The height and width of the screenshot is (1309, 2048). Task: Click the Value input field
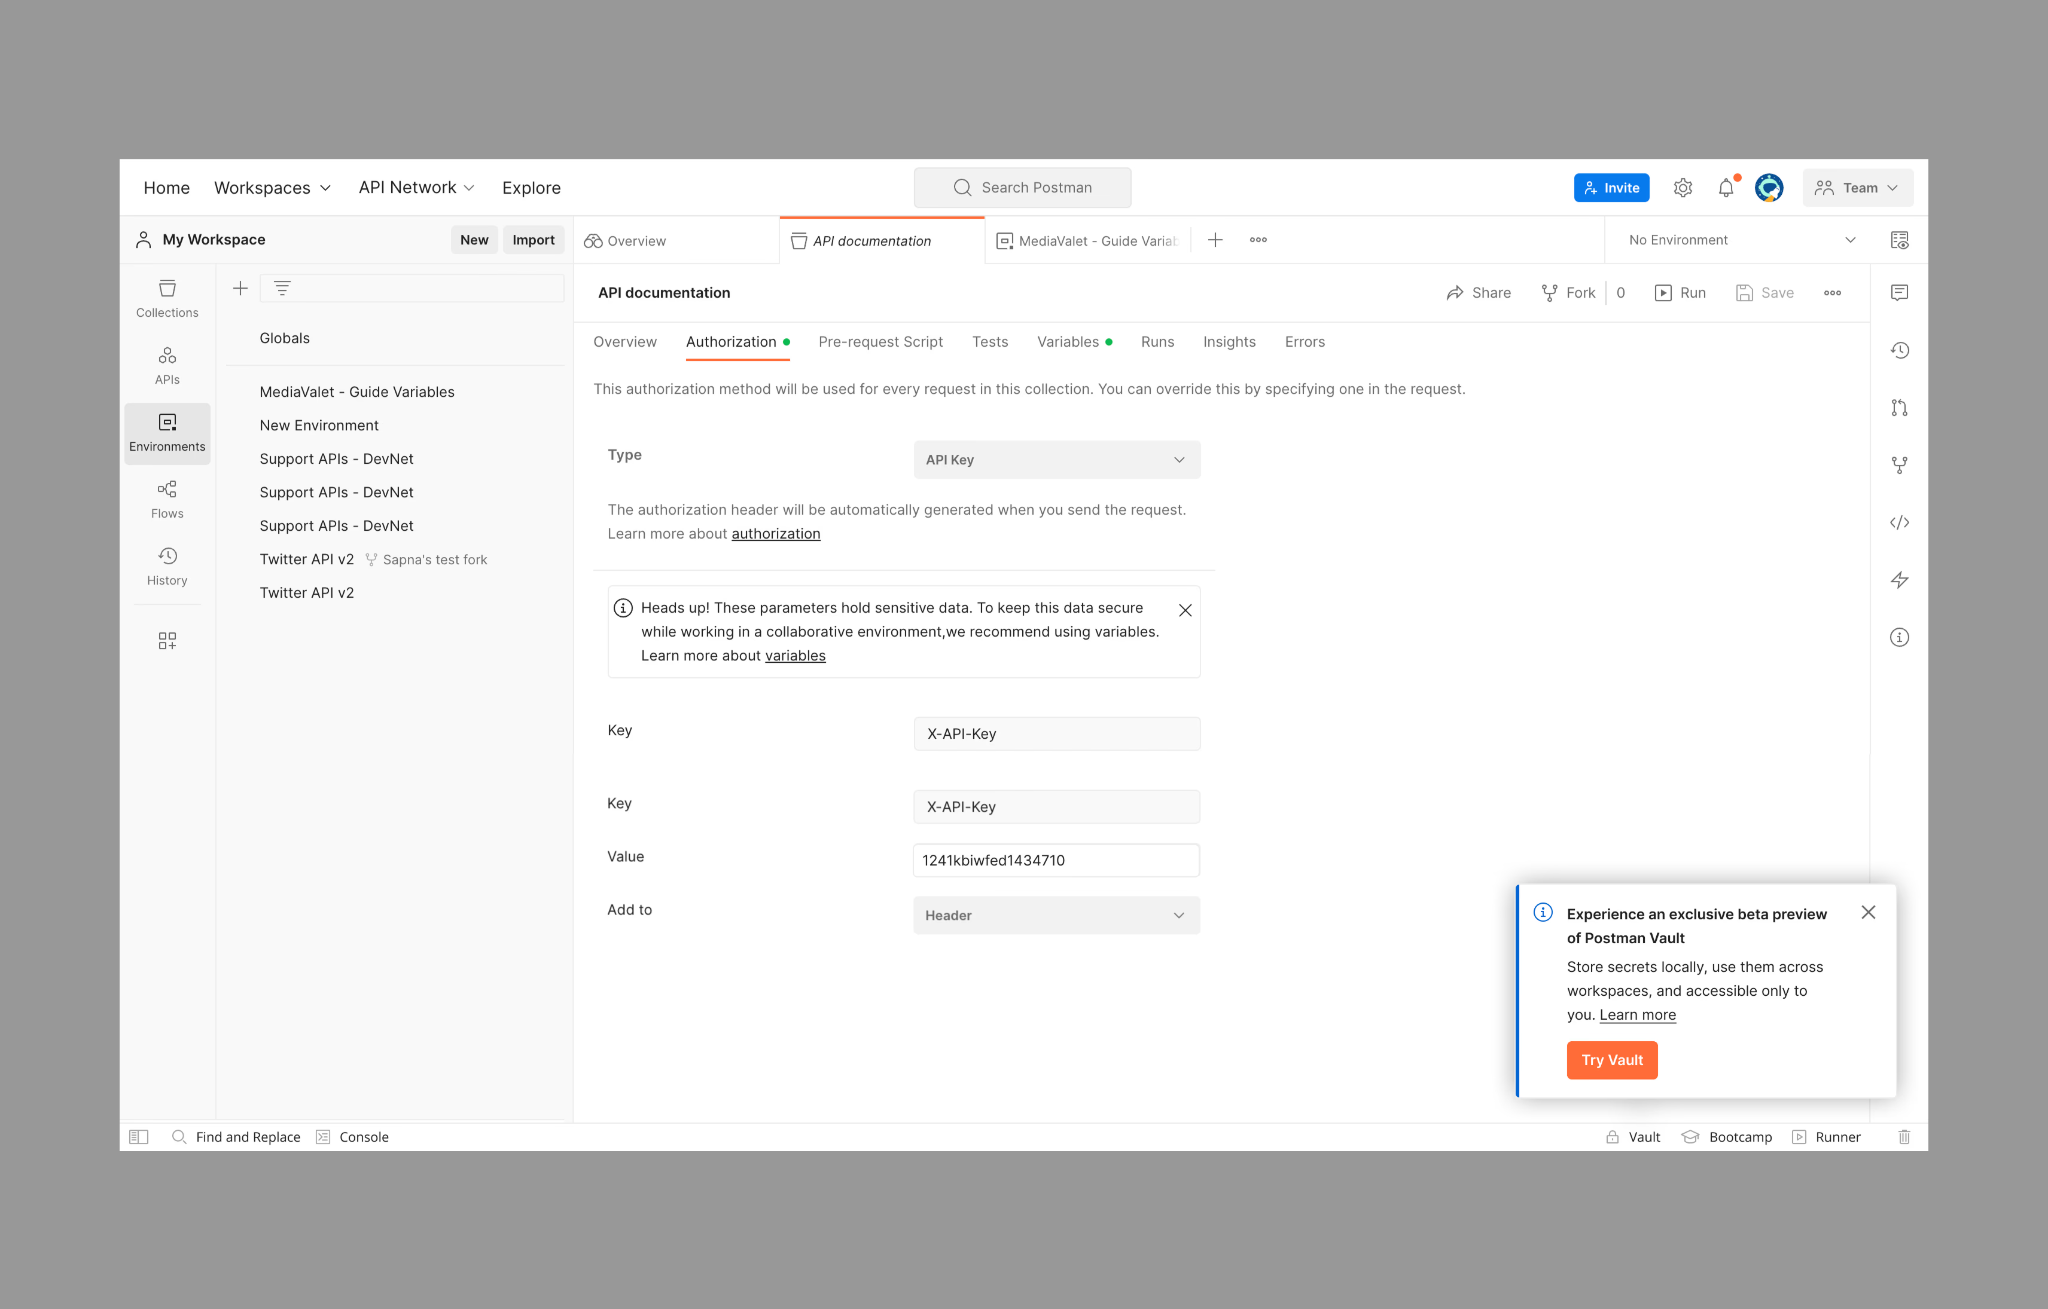1056,860
